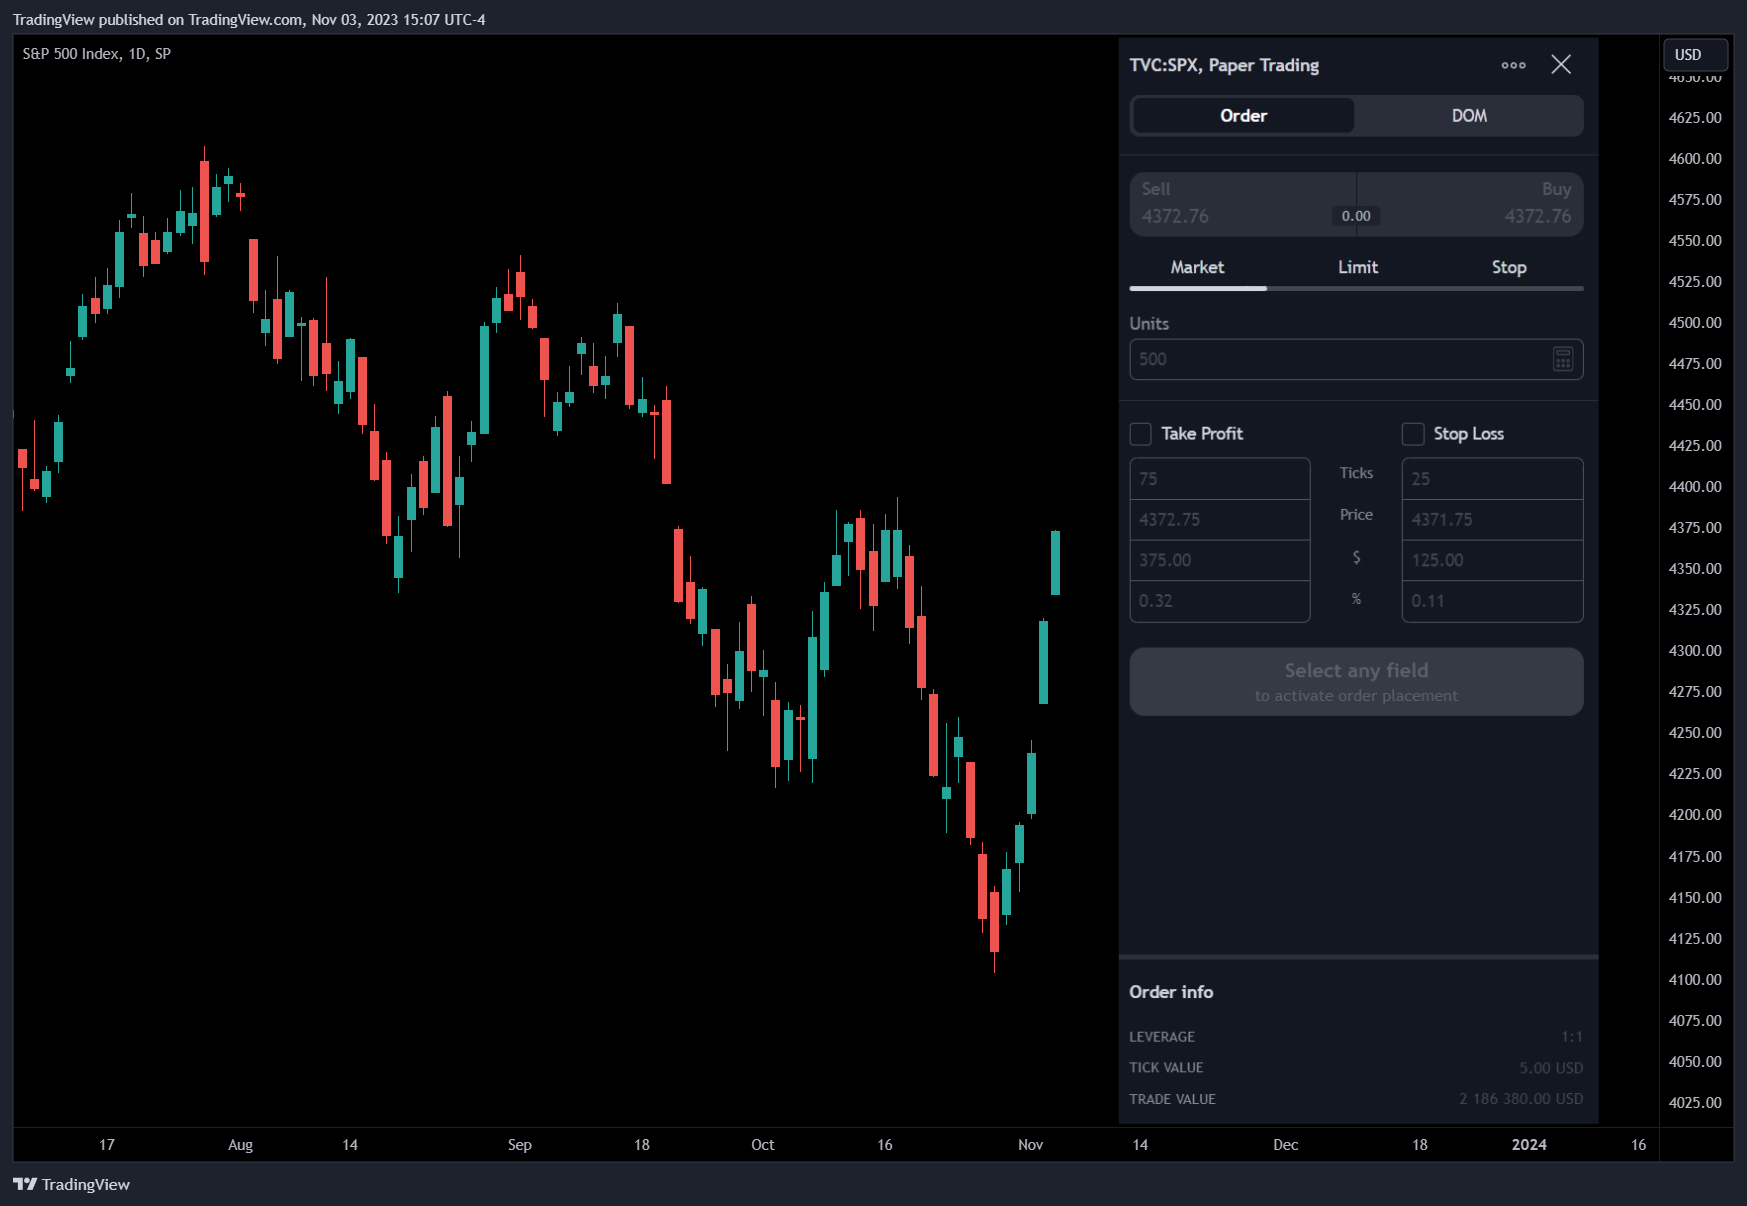Focus the Units input field
This screenshot has height=1206, width=1747.
[1356, 359]
